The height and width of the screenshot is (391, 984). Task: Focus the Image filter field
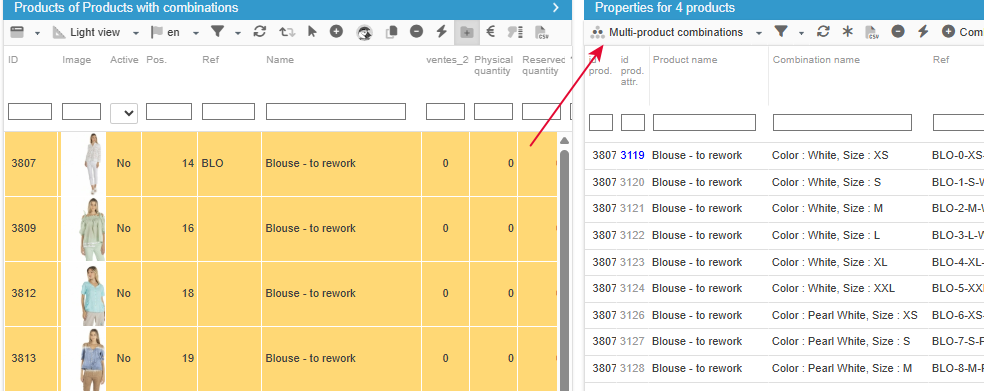coord(82,112)
